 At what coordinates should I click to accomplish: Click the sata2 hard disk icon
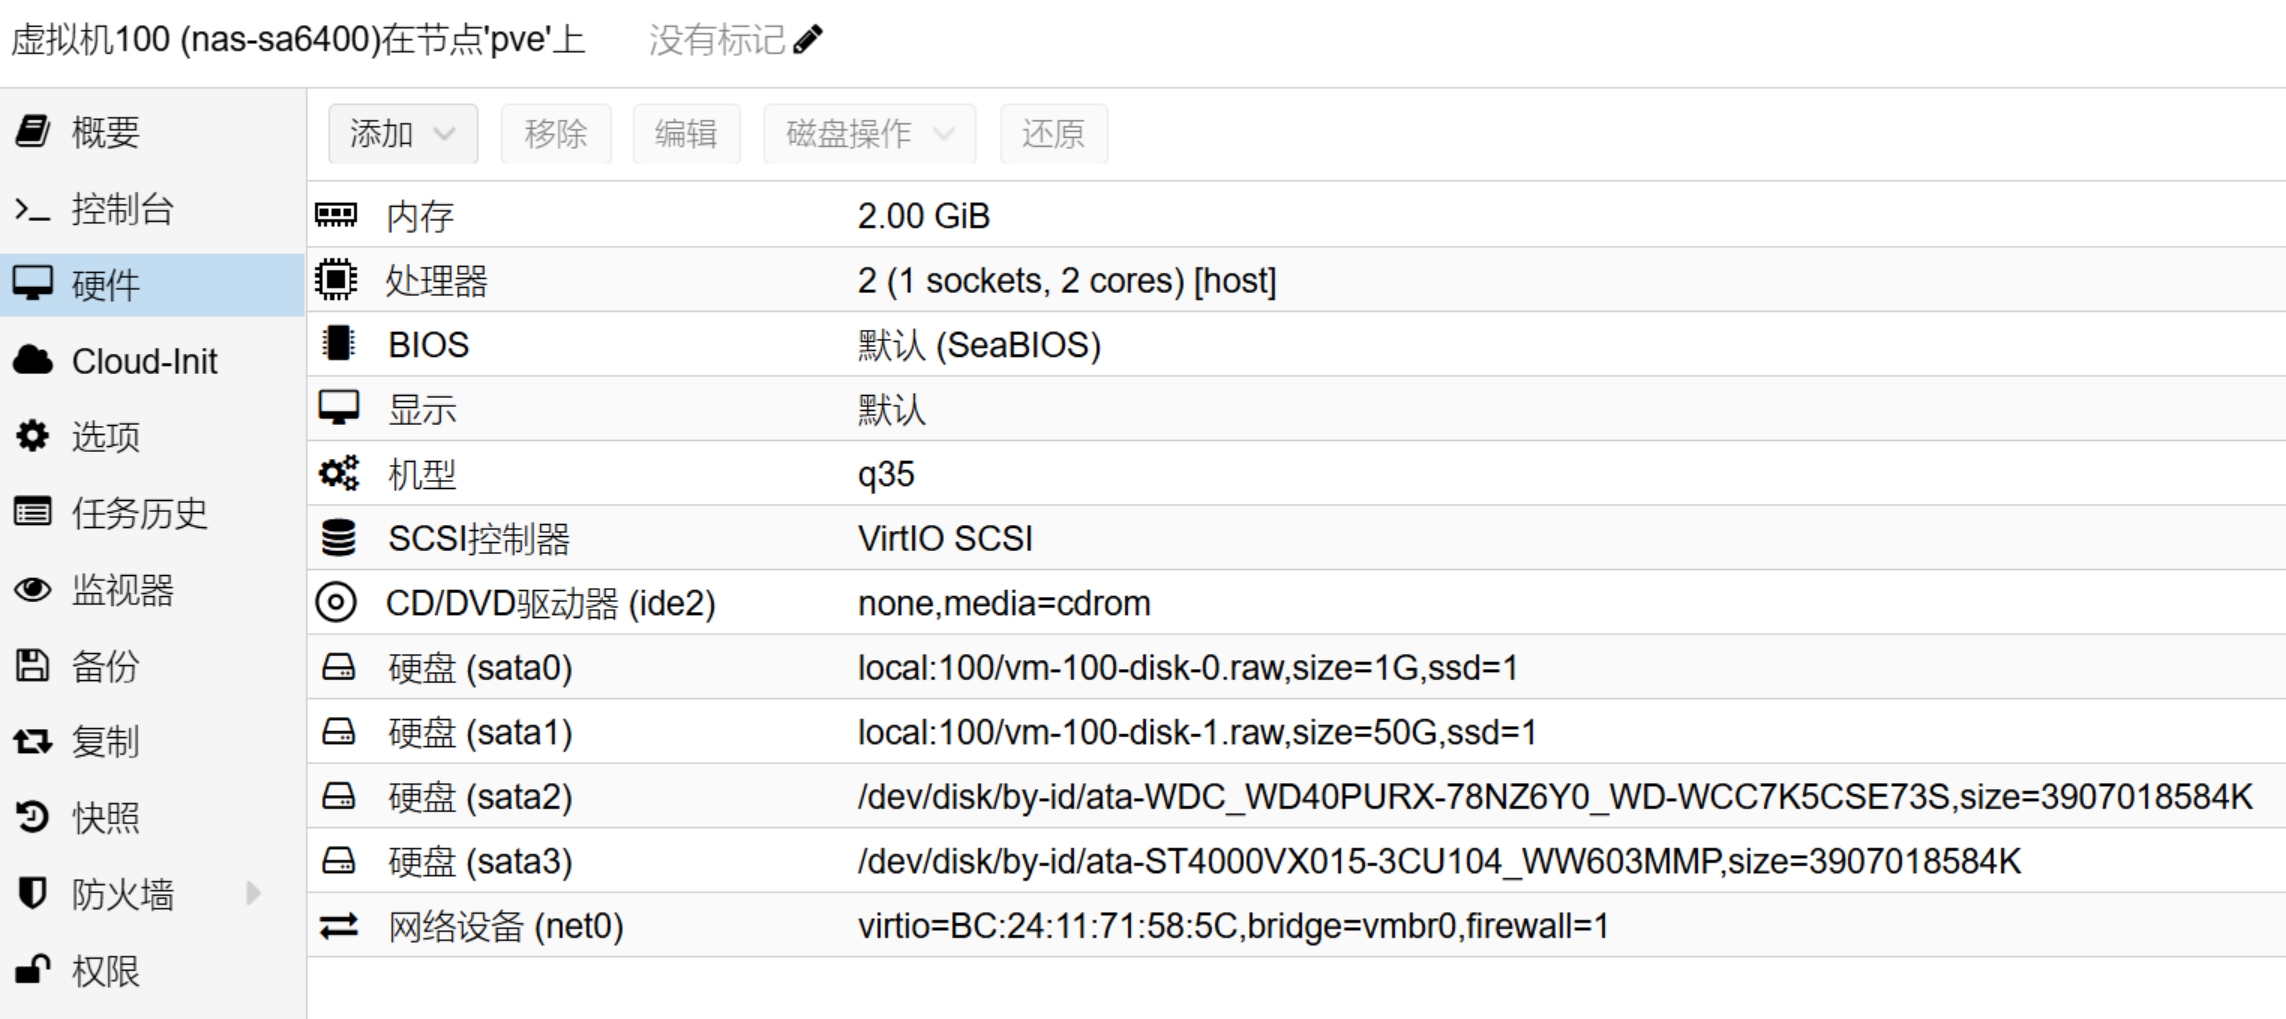click(x=338, y=797)
